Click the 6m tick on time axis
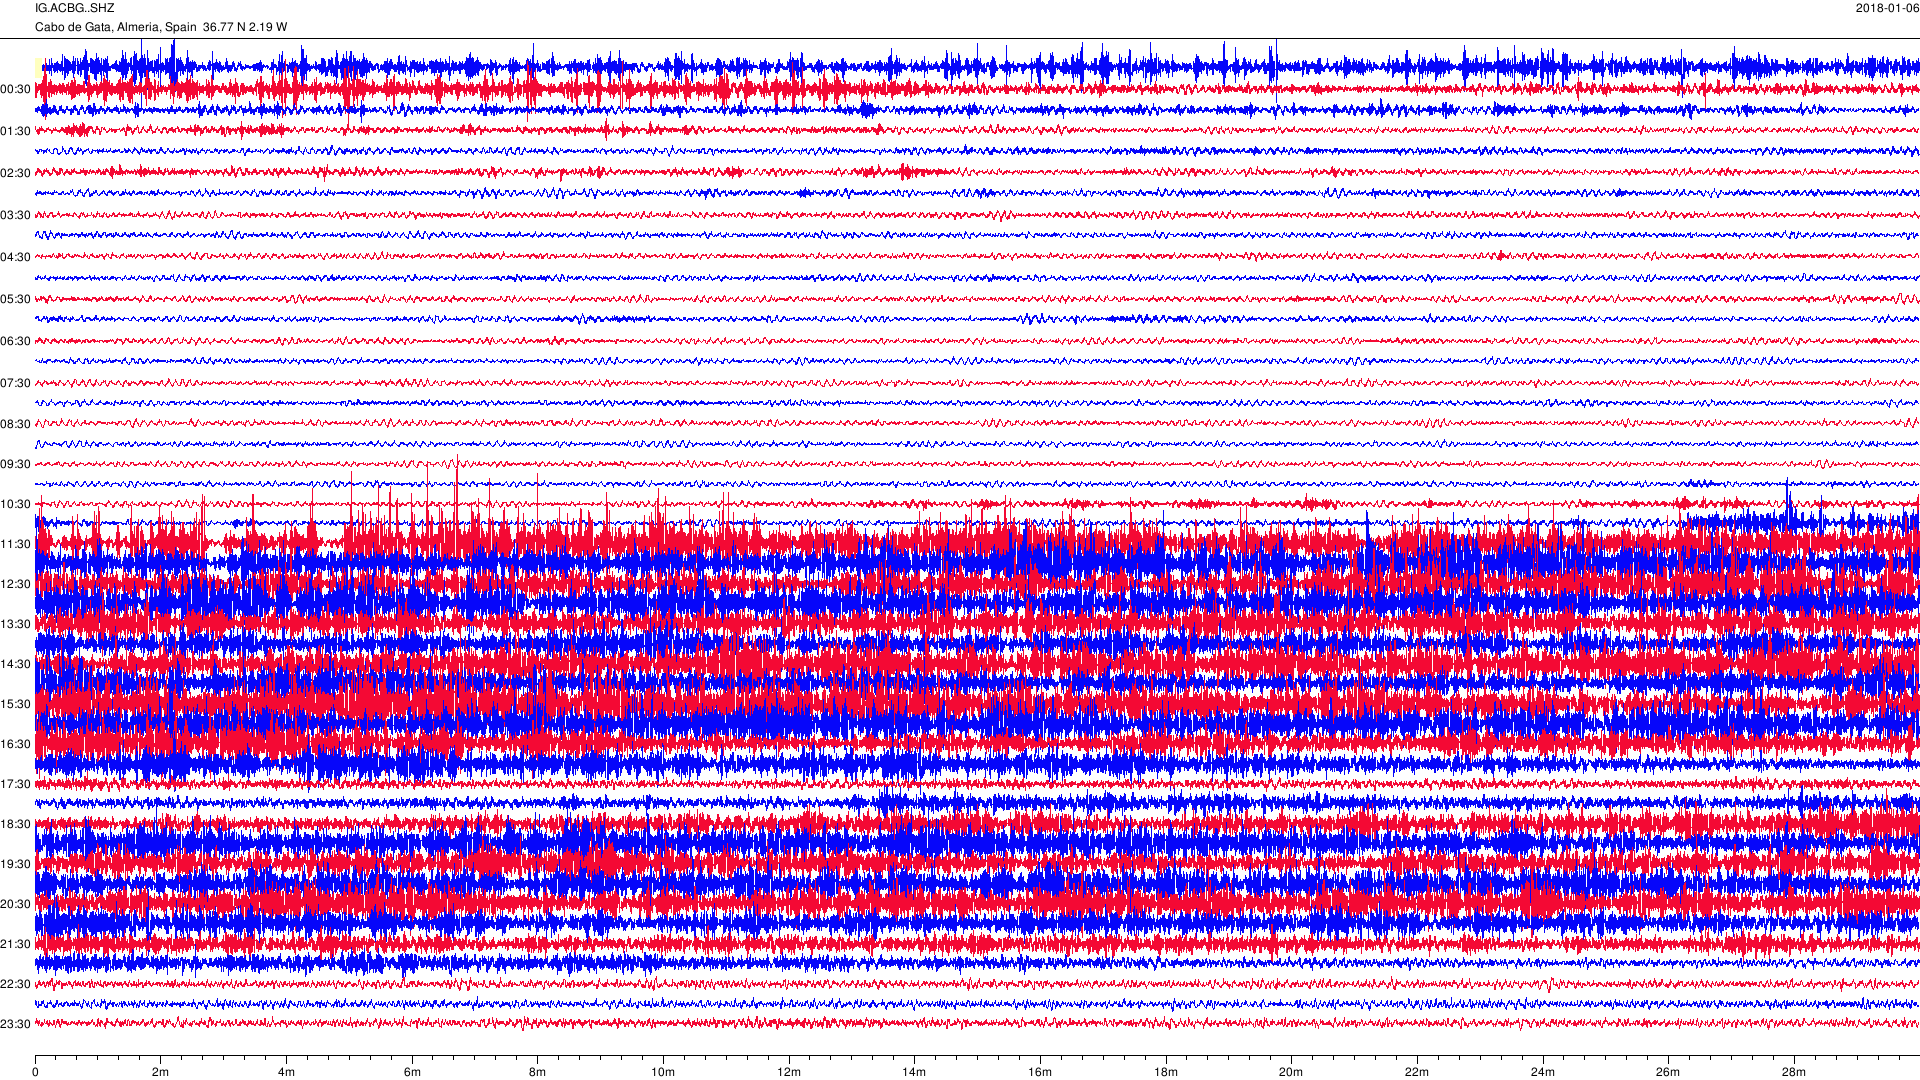The height and width of the screenshot is (1080, 1920). point(412,1072)
